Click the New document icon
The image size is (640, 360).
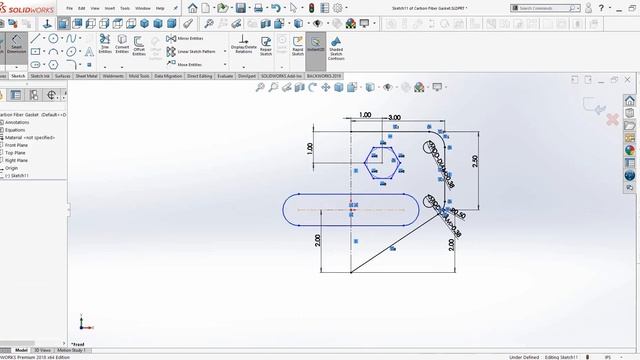tap(206, 8)
